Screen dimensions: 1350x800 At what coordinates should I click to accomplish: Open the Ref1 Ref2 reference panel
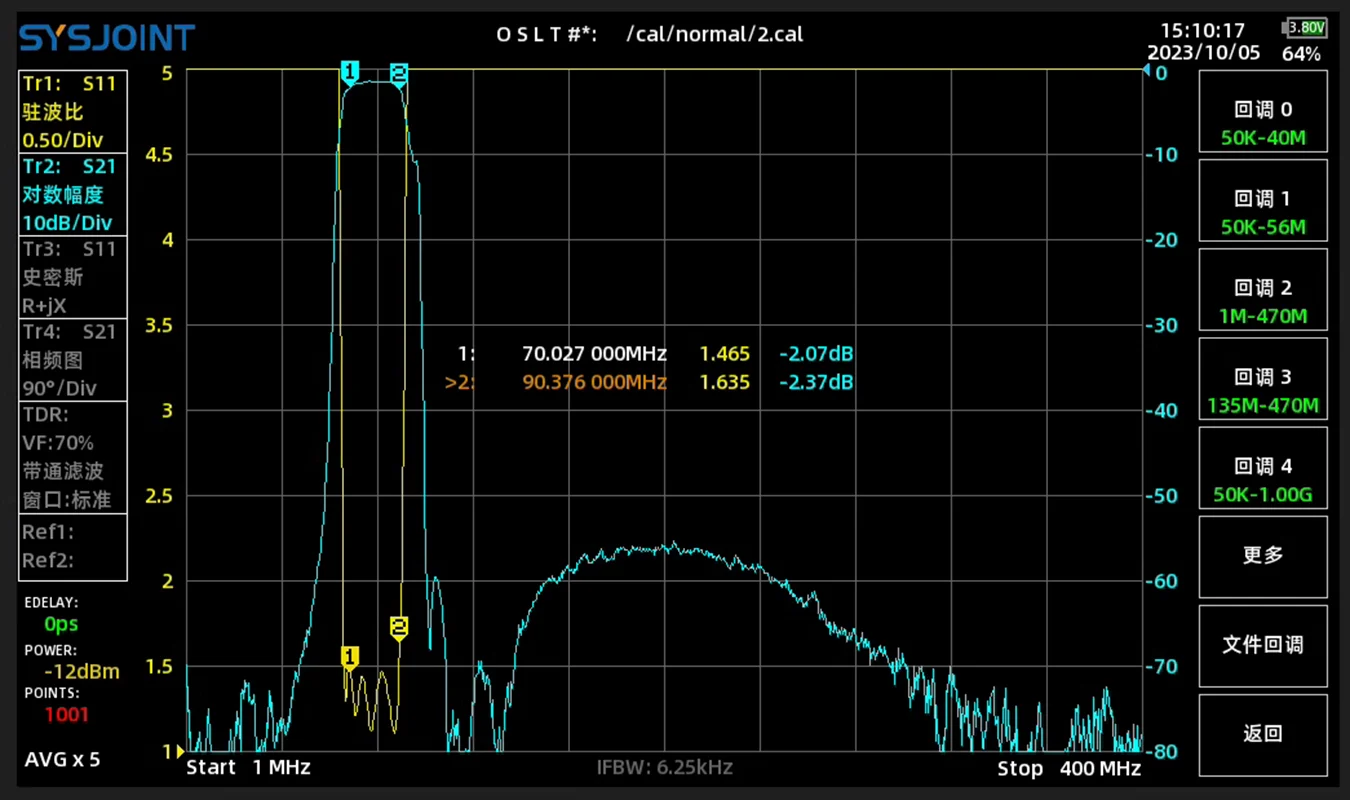coord(73,546)
